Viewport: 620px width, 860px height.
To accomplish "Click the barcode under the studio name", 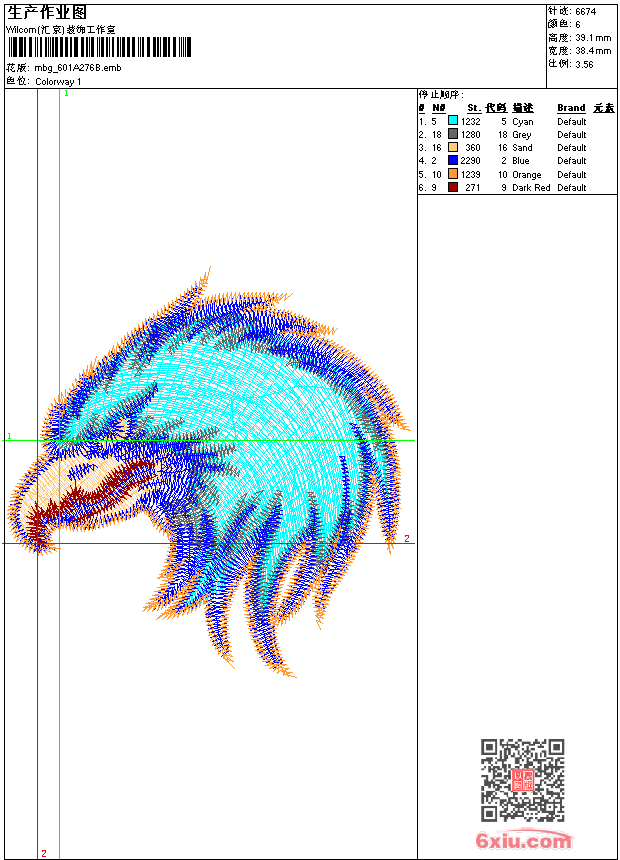I will [x=98, y=48].
